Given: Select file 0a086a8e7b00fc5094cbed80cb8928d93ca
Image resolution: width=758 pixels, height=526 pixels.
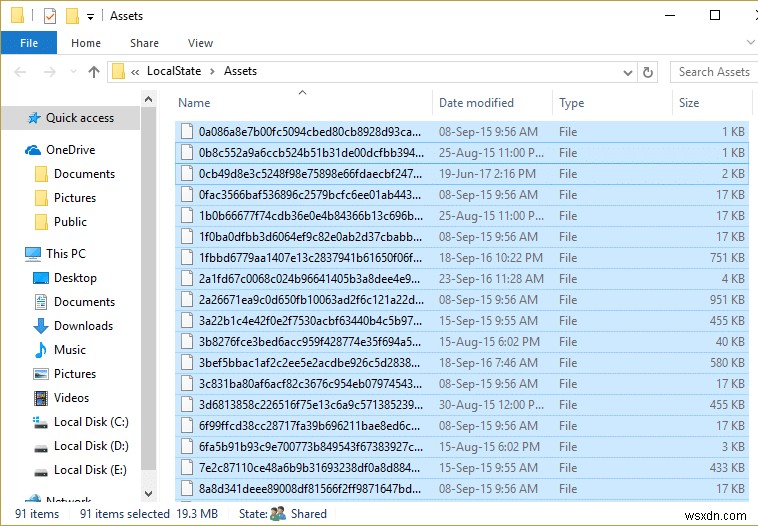Looking at the screenshot, I should click(x=462, y=132).
